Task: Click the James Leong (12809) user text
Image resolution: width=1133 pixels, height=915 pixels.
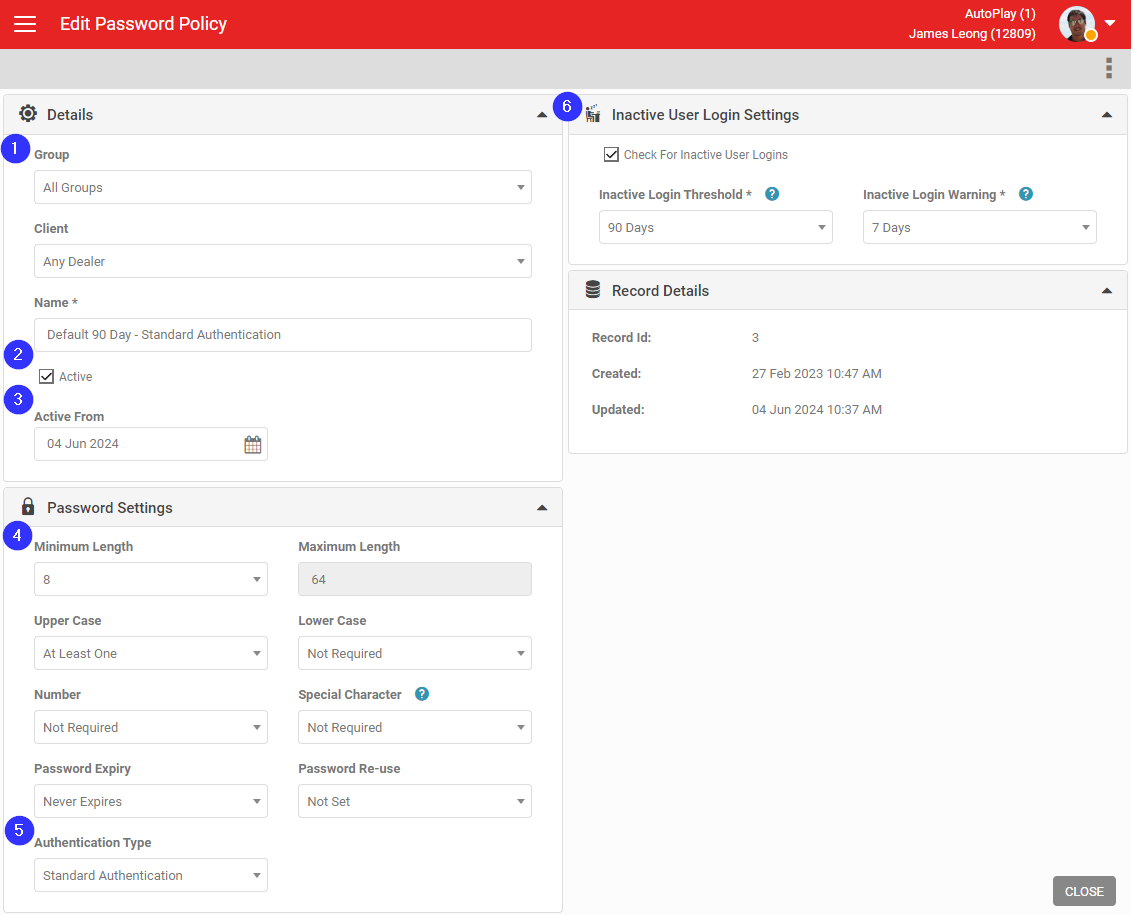Action: coord(972,33)
